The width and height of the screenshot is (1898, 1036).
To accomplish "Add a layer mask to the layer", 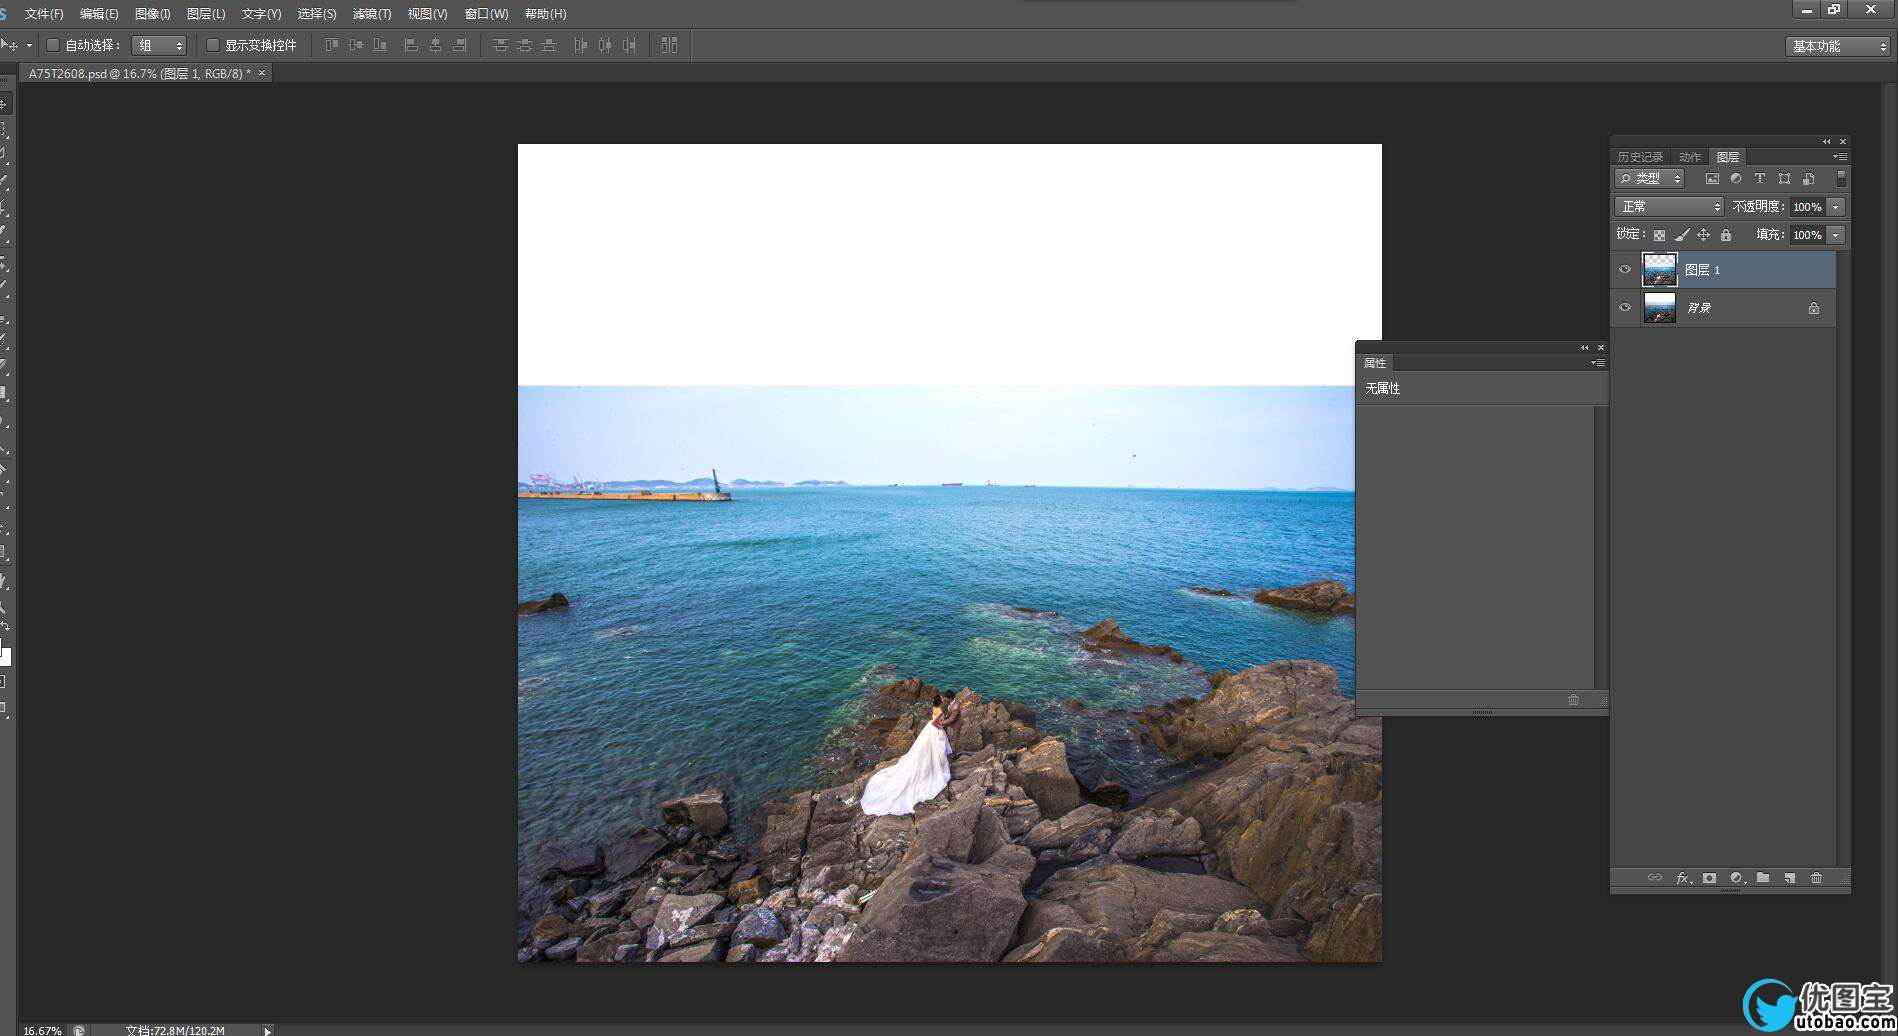I will [x=1710, y=878].
